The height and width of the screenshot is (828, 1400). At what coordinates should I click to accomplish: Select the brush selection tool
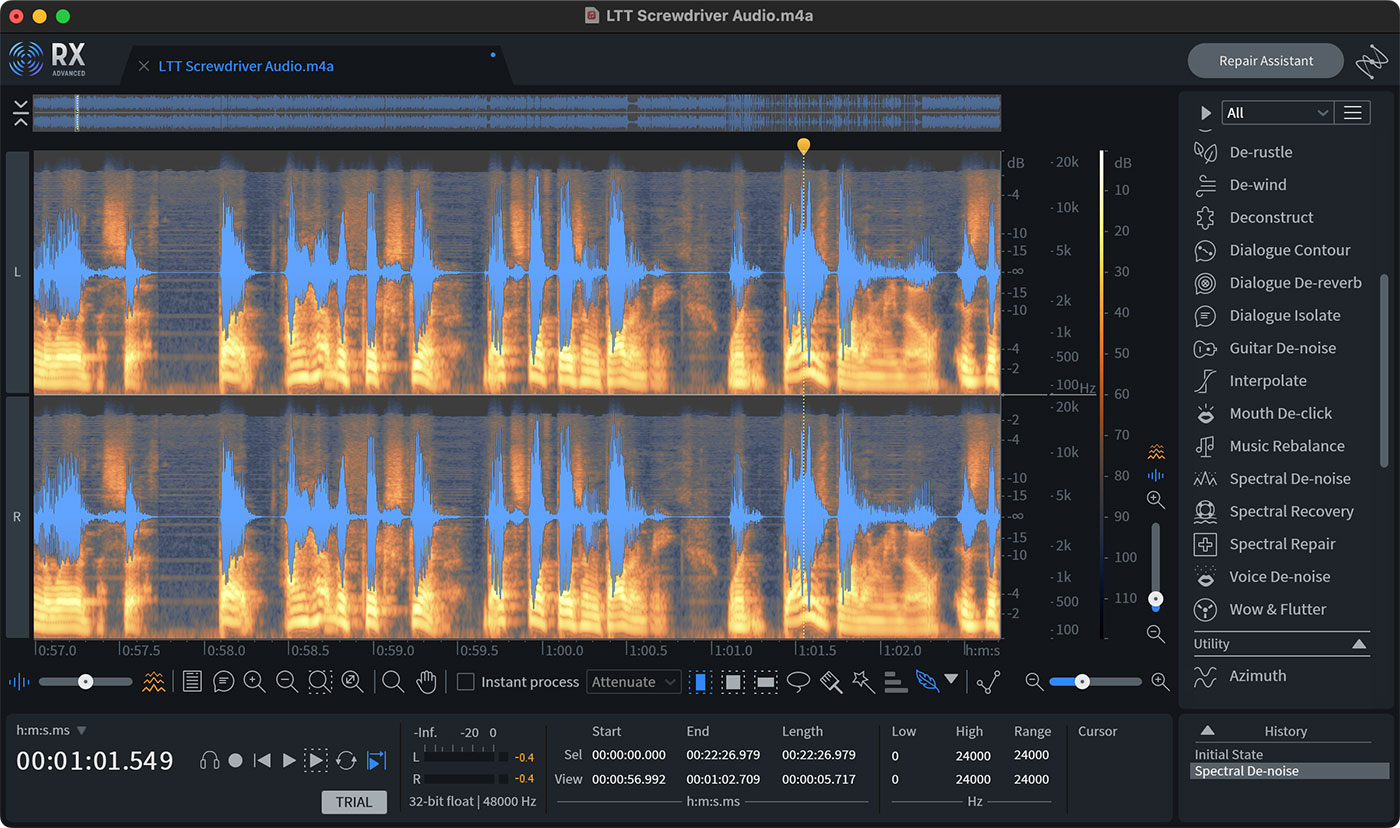click(831, 682)
